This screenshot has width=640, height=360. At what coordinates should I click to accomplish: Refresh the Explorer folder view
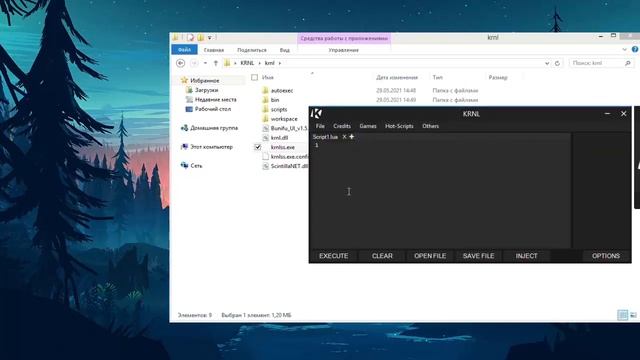tap(557, 63)
